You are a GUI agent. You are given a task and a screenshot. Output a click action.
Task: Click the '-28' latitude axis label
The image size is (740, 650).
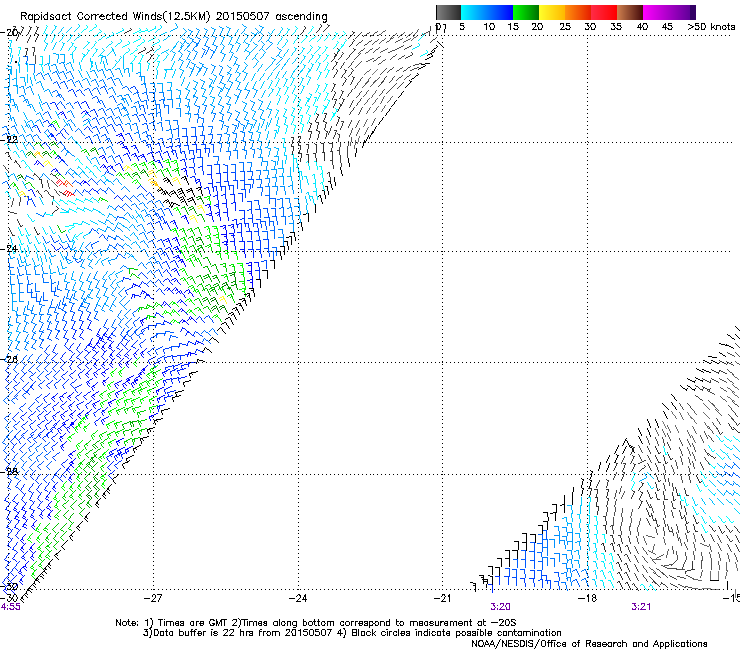click(9, 471)
